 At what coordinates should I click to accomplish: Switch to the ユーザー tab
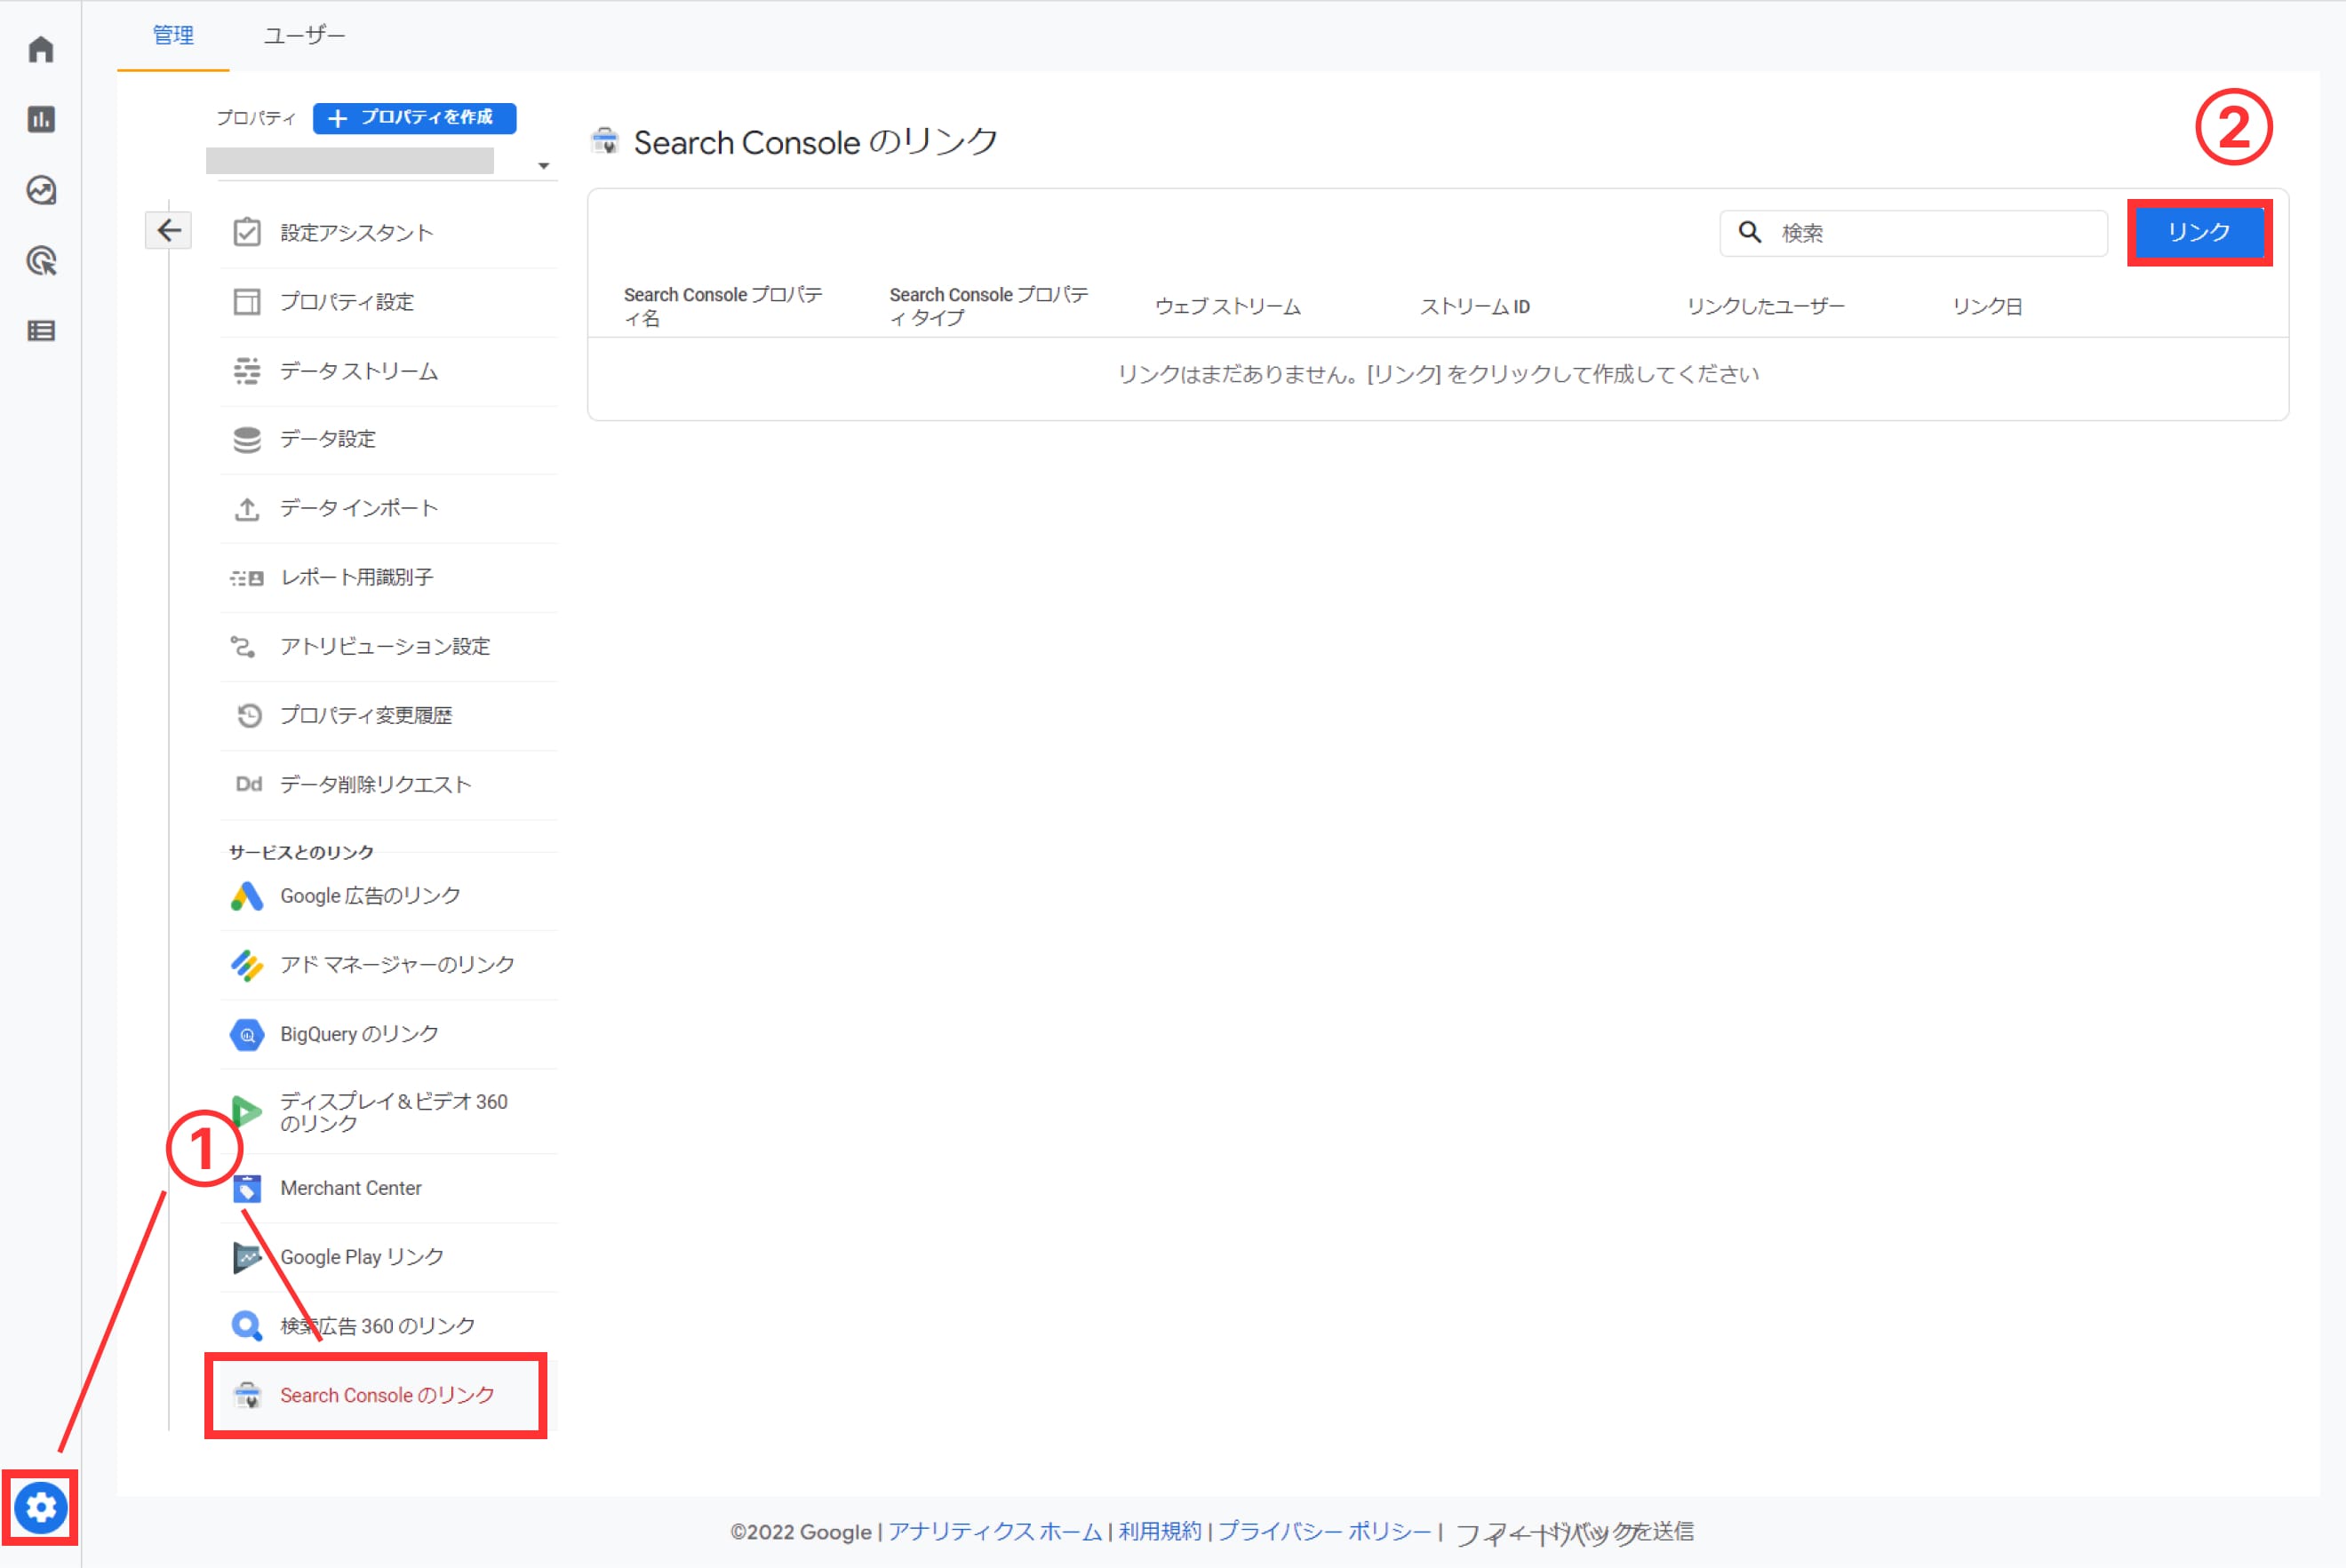(x=304, y=36)
